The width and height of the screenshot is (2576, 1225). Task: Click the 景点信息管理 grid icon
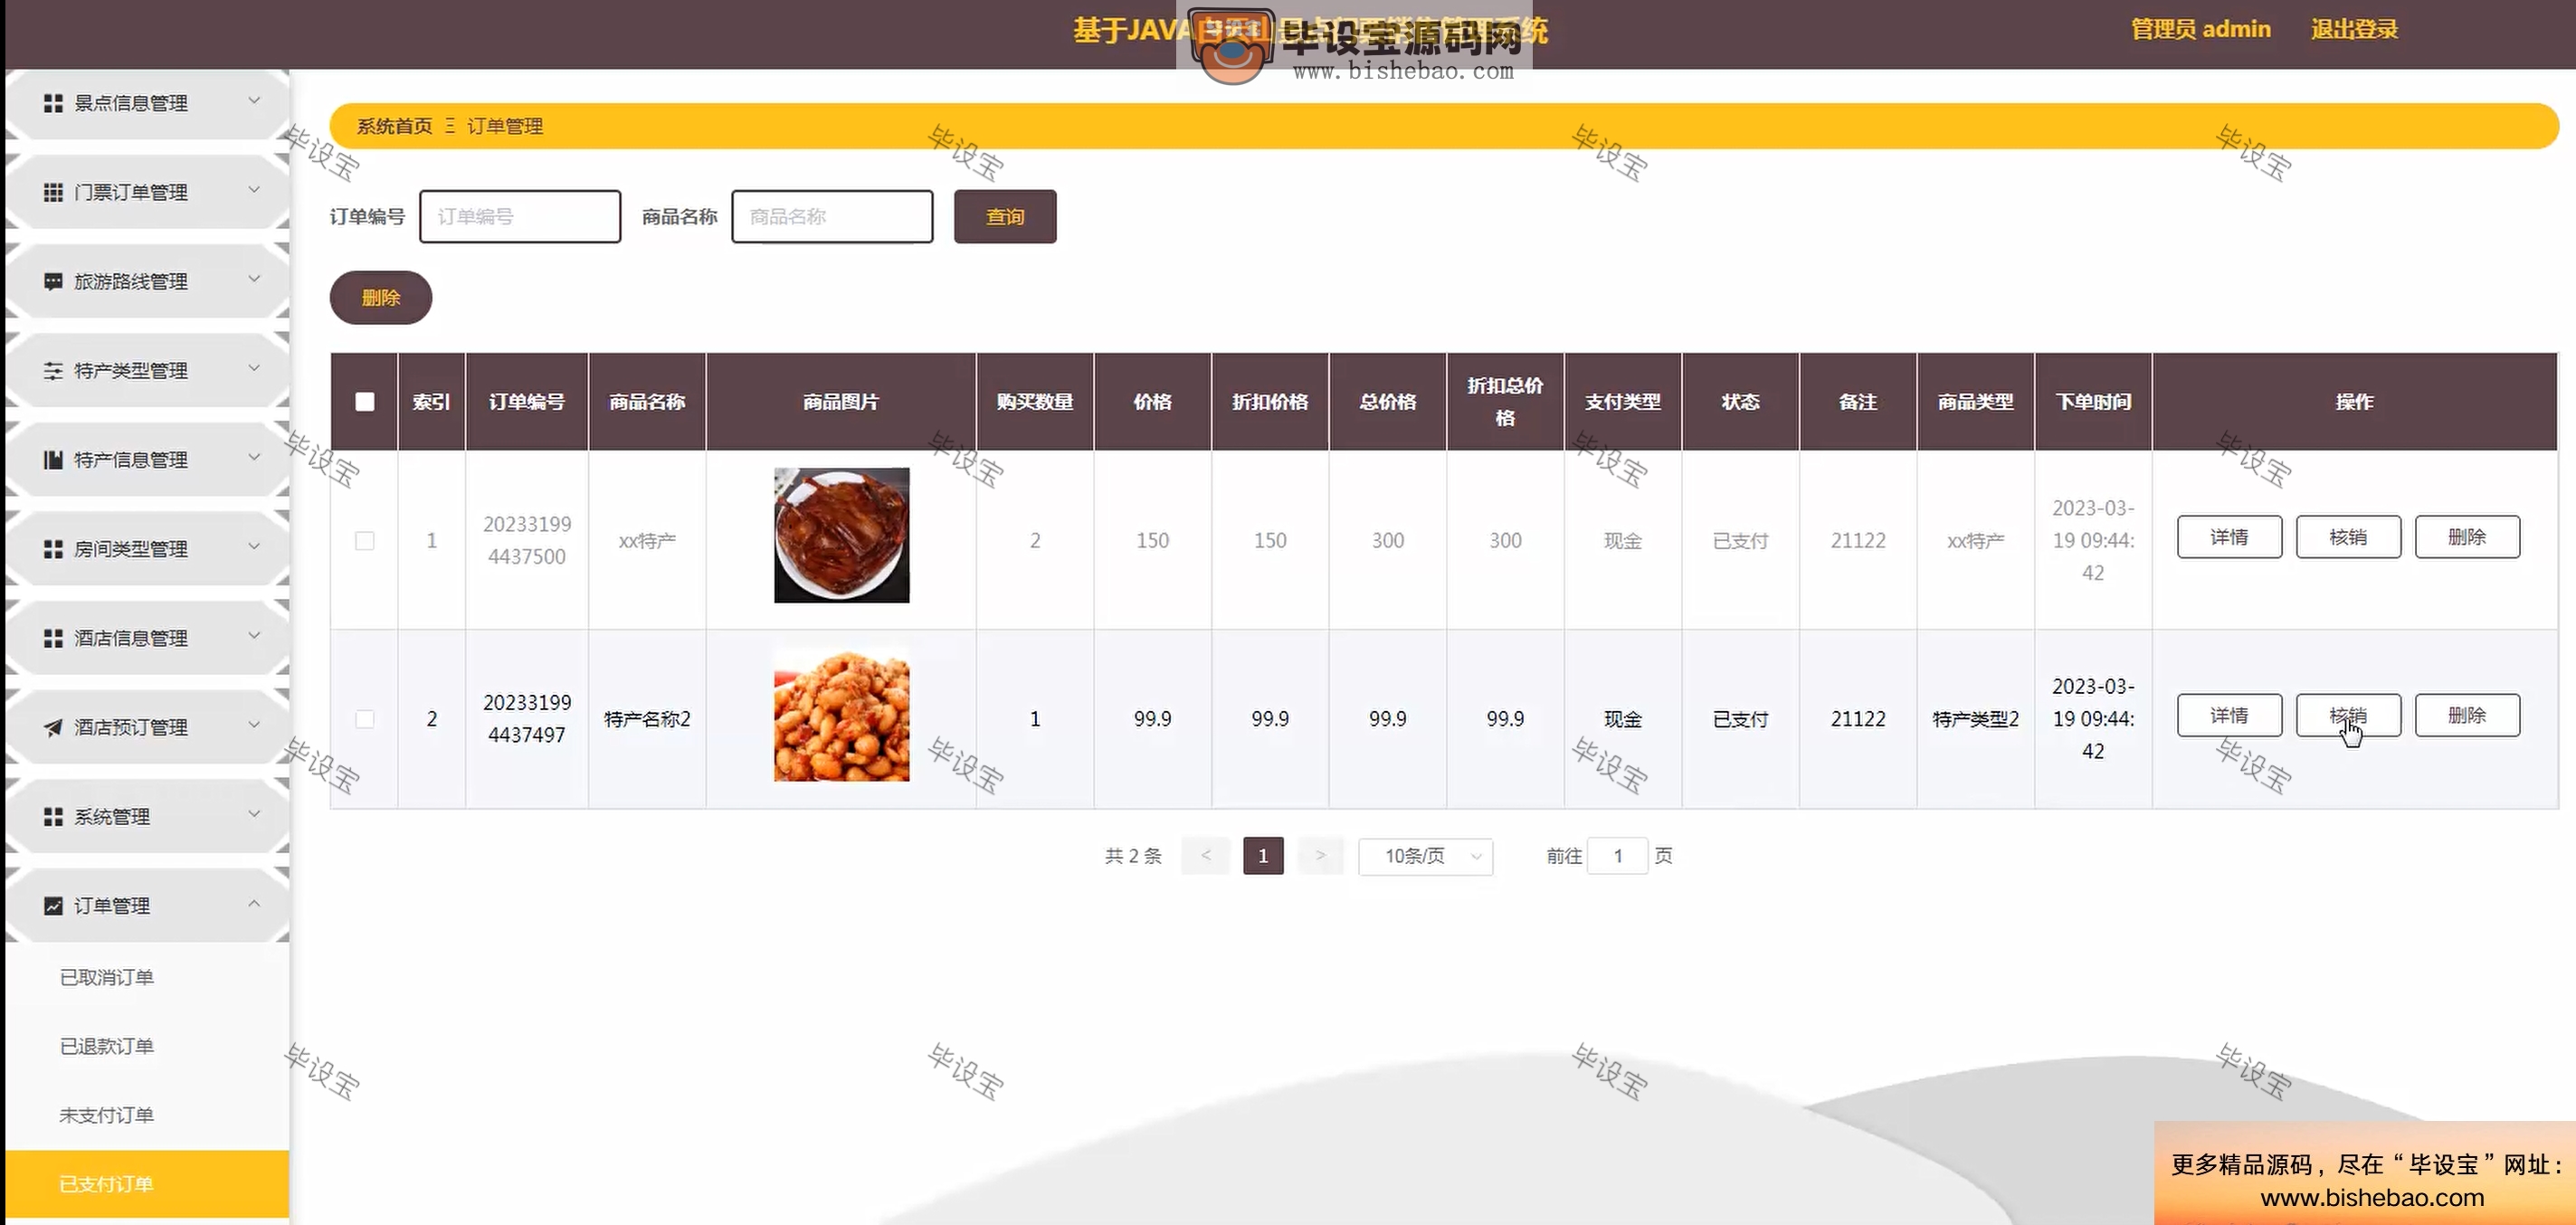point(53,103)
